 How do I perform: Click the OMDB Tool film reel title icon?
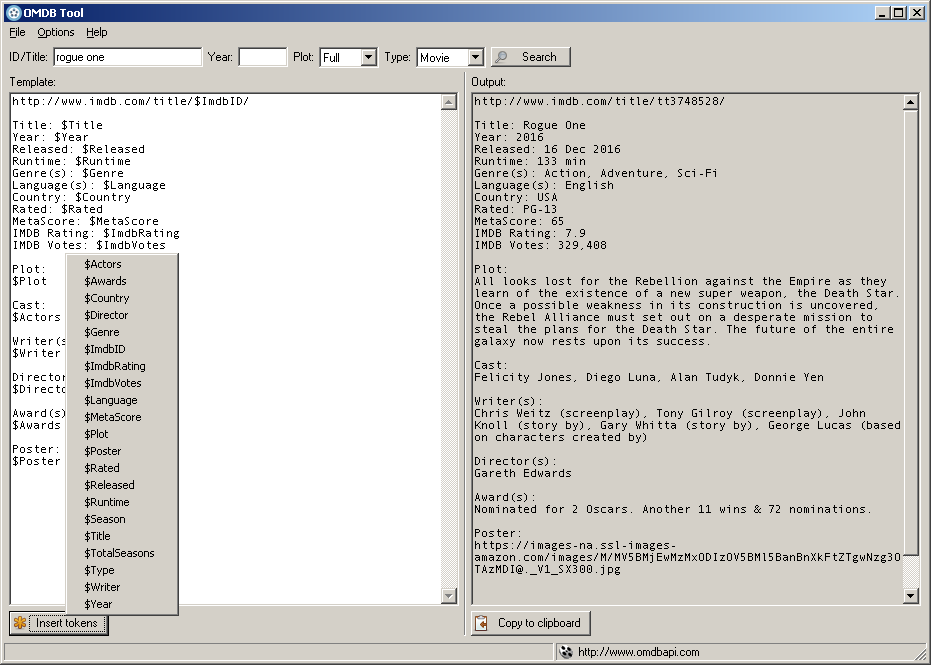[x=14, y=12]
